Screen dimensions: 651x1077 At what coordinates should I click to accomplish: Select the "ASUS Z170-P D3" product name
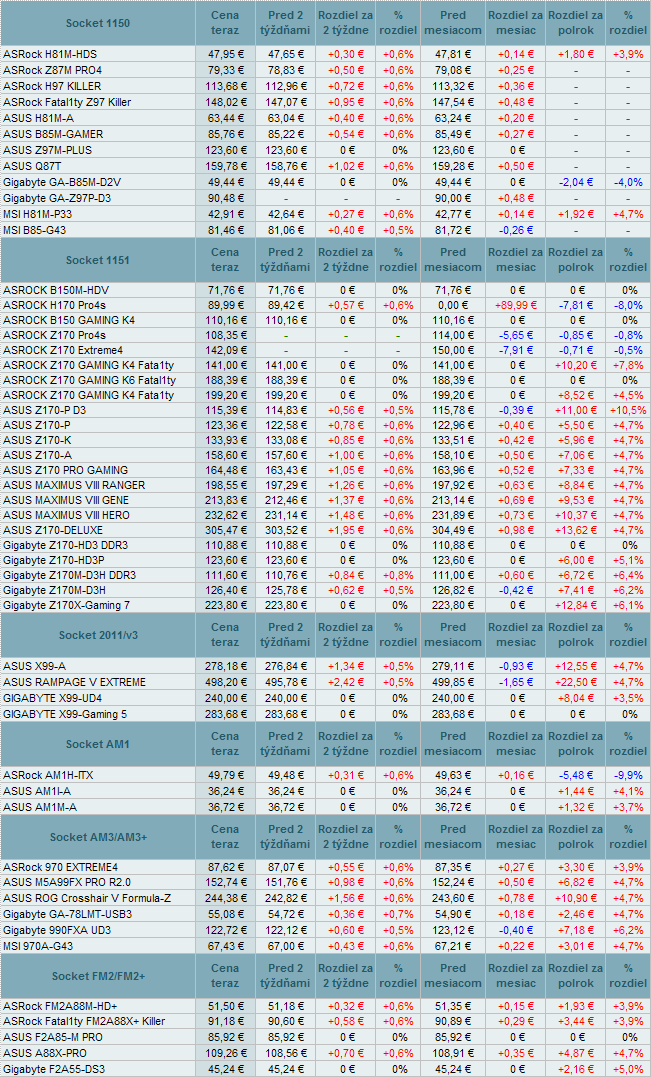[44, 409]
